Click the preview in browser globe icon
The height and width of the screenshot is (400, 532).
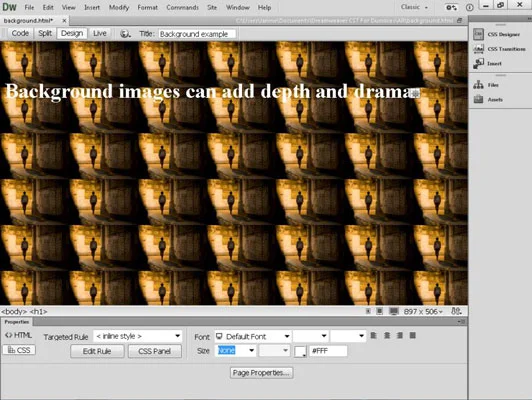click(x=125, y=34)
